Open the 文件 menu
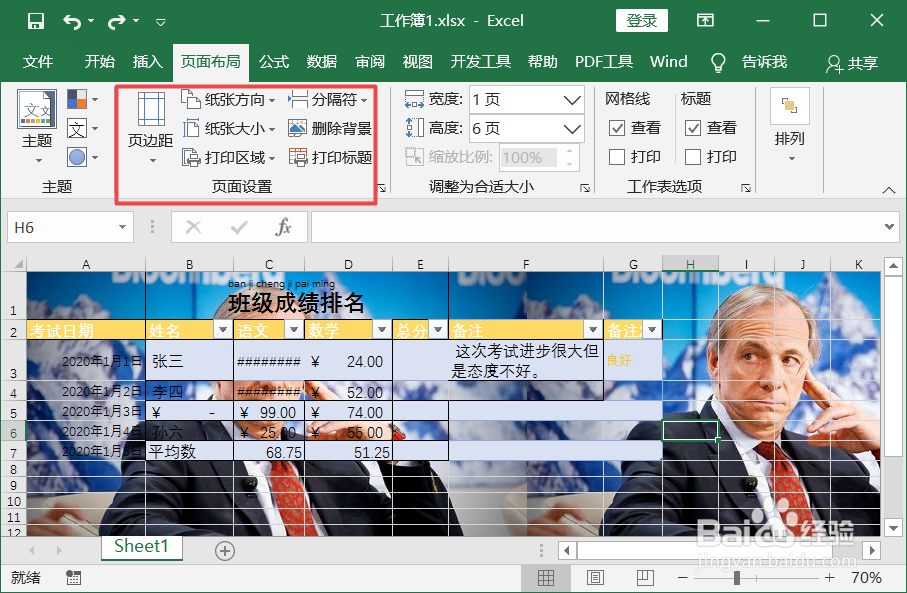The image size is (907, 593). point(38,61)
